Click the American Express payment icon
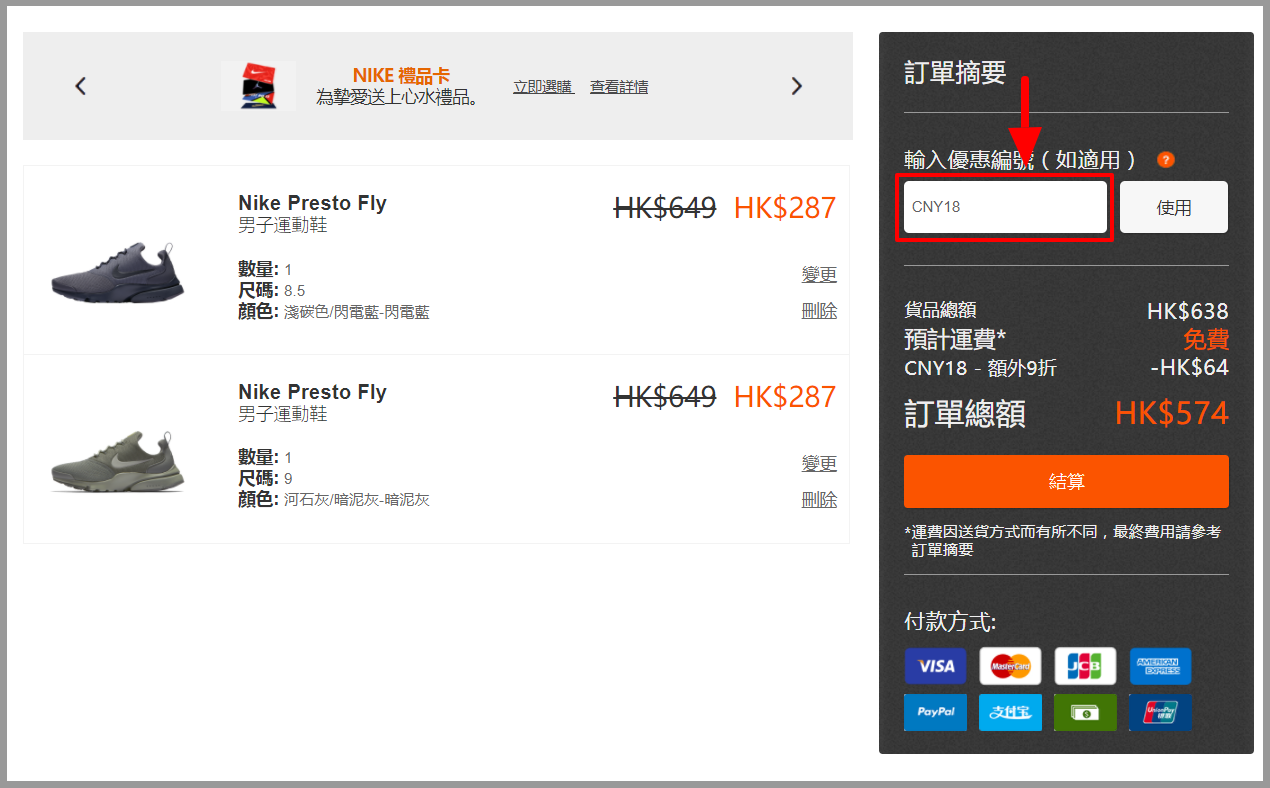 click(1160, 666)
